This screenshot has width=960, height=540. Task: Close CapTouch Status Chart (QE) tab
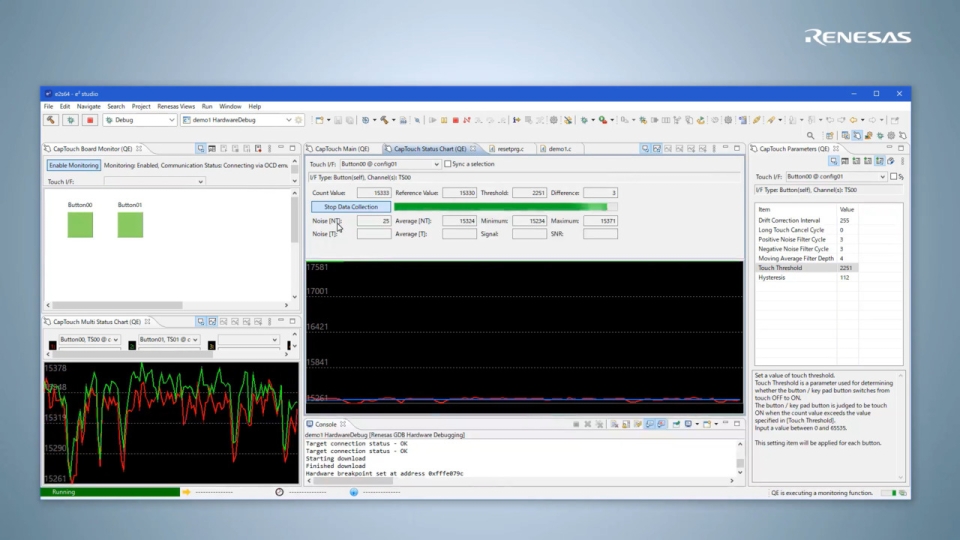click(x=473, y=149)
